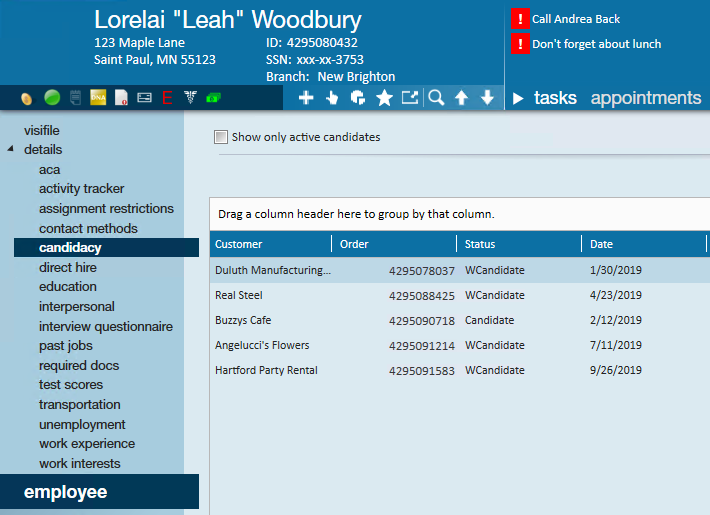This screenshot has height=515, width=710.
Task: Open the aca section
Action: tap(49, 170)
